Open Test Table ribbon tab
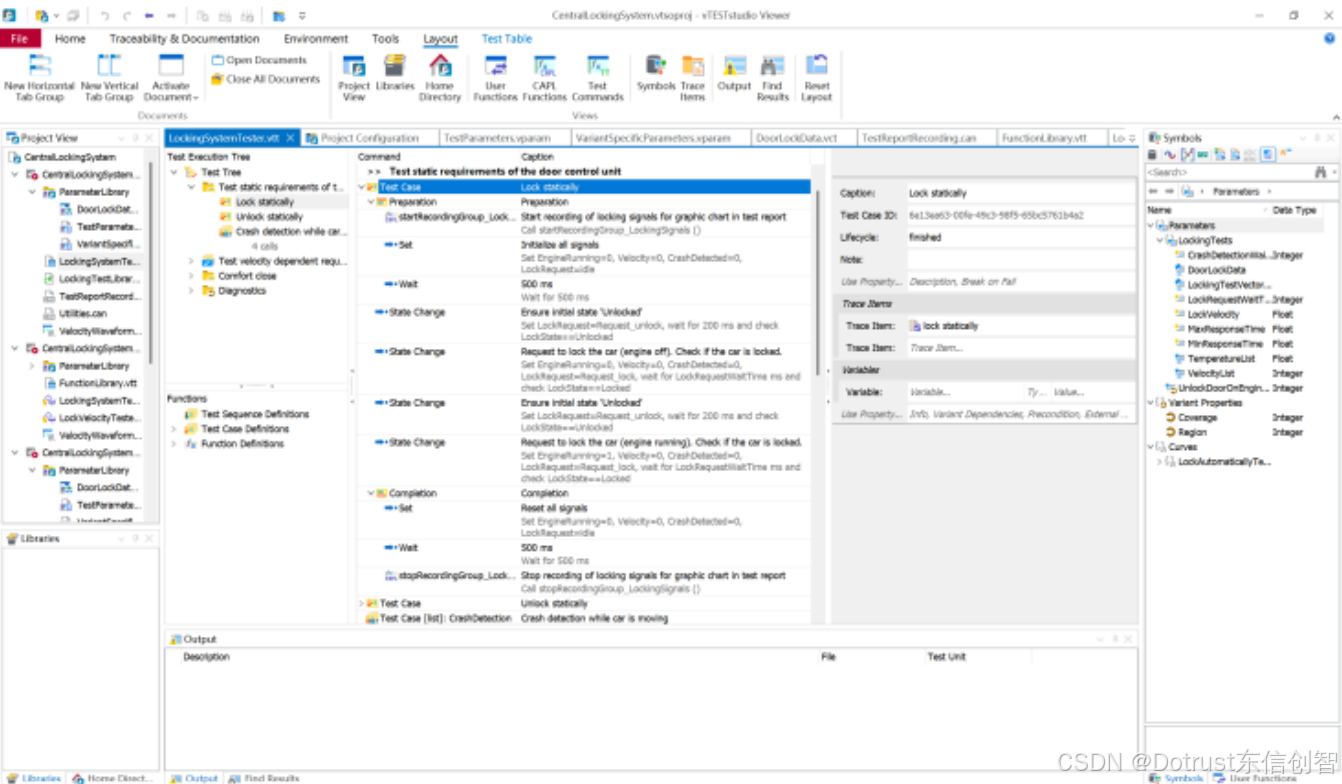 [x=507, y=39]
